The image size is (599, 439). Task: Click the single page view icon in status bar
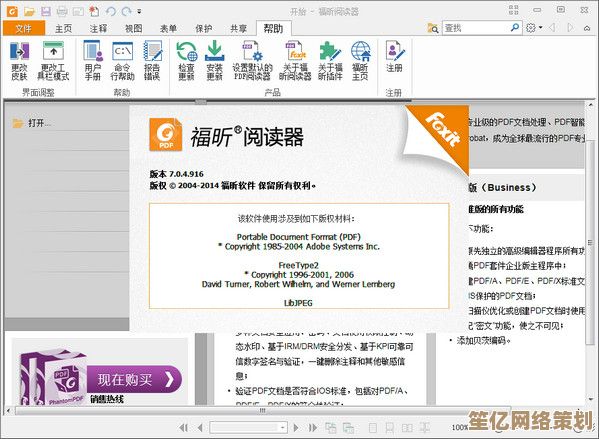(372, 428)
